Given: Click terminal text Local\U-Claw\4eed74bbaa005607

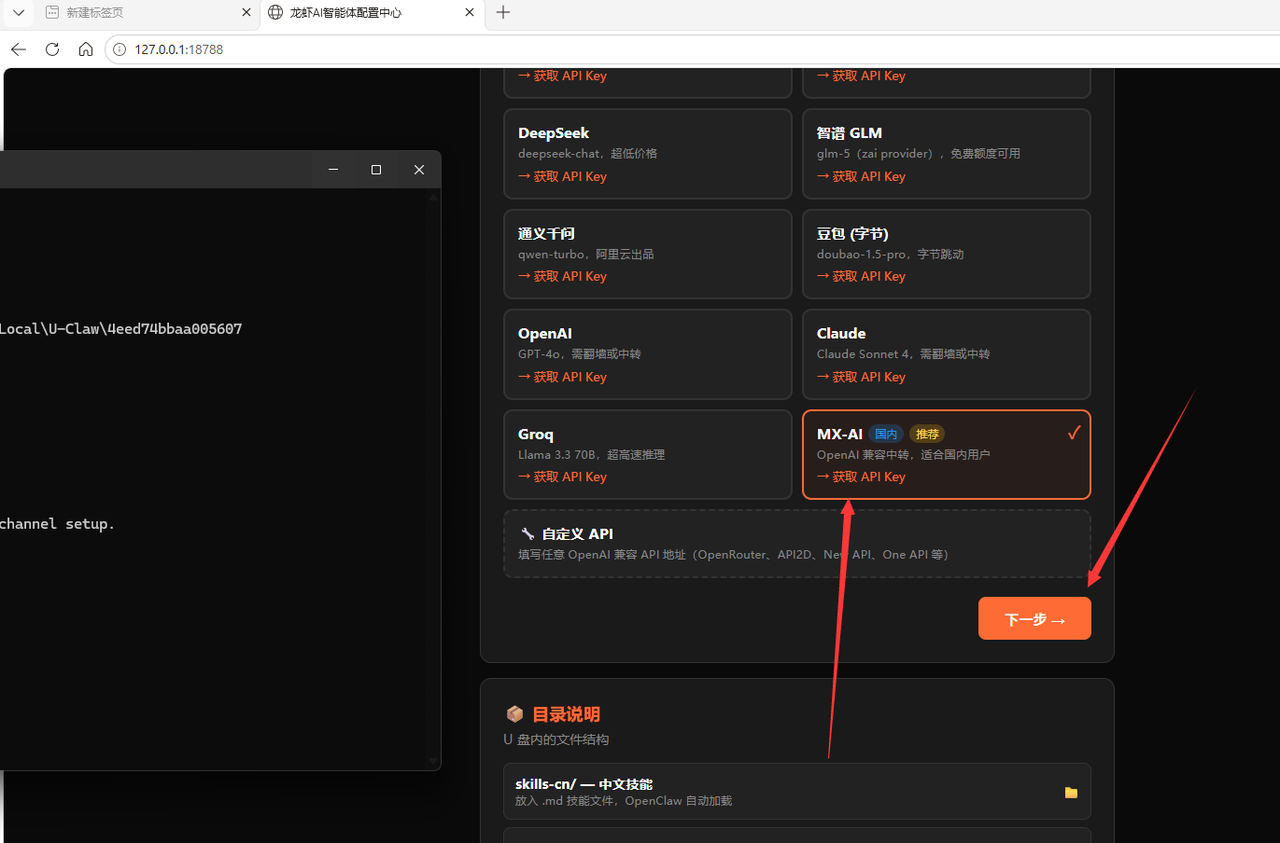Looking at the screenshot, I should (x=121, y=329).
